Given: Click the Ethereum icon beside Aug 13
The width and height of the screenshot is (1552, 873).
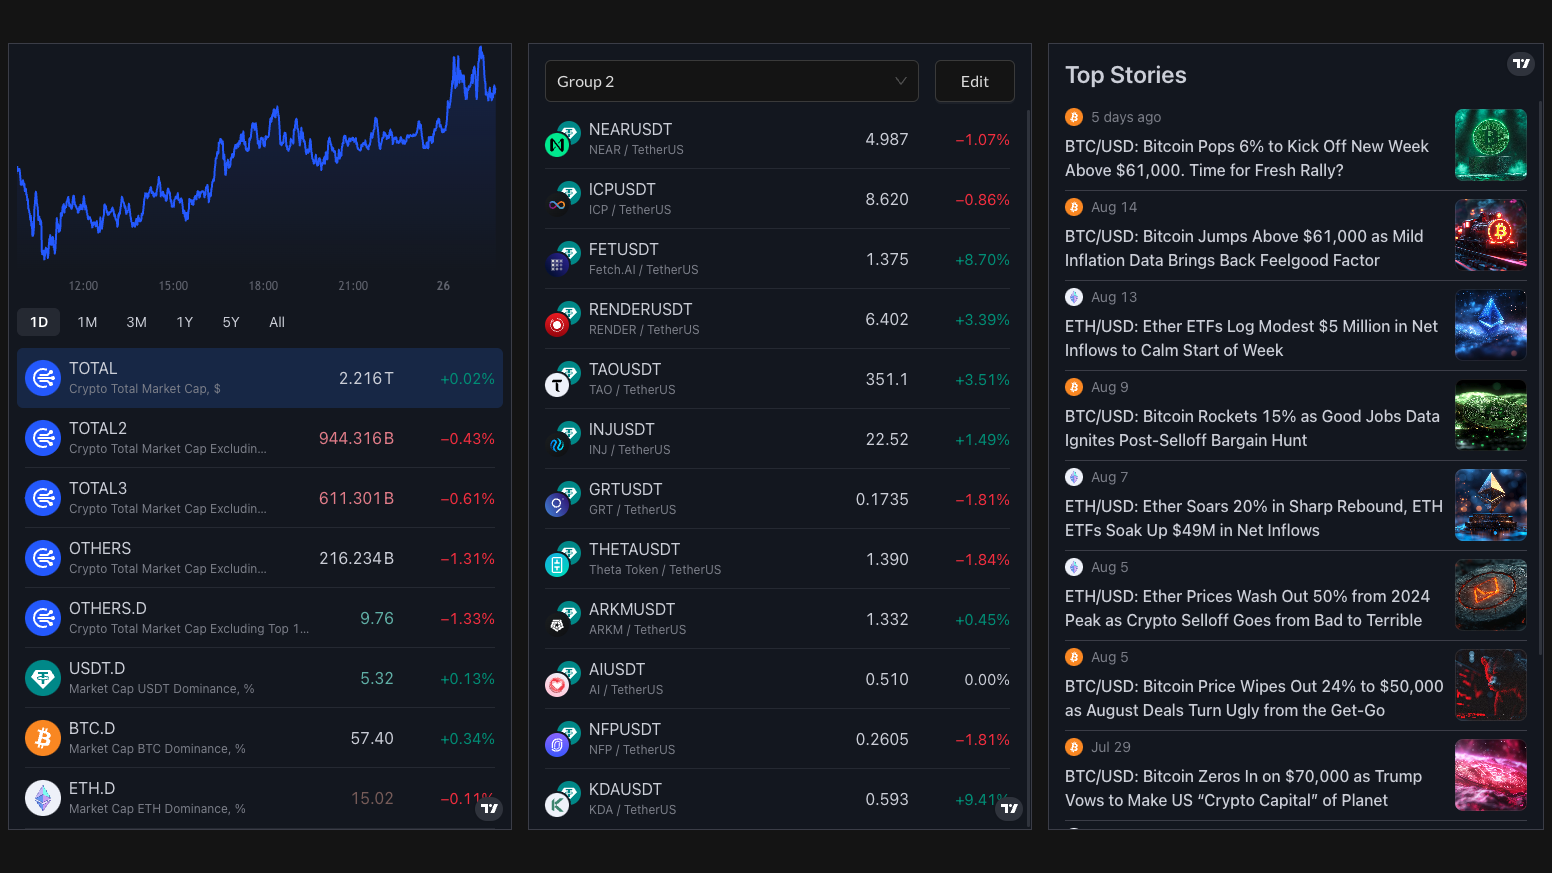Looking at the screenshot, I should 1074,297.
